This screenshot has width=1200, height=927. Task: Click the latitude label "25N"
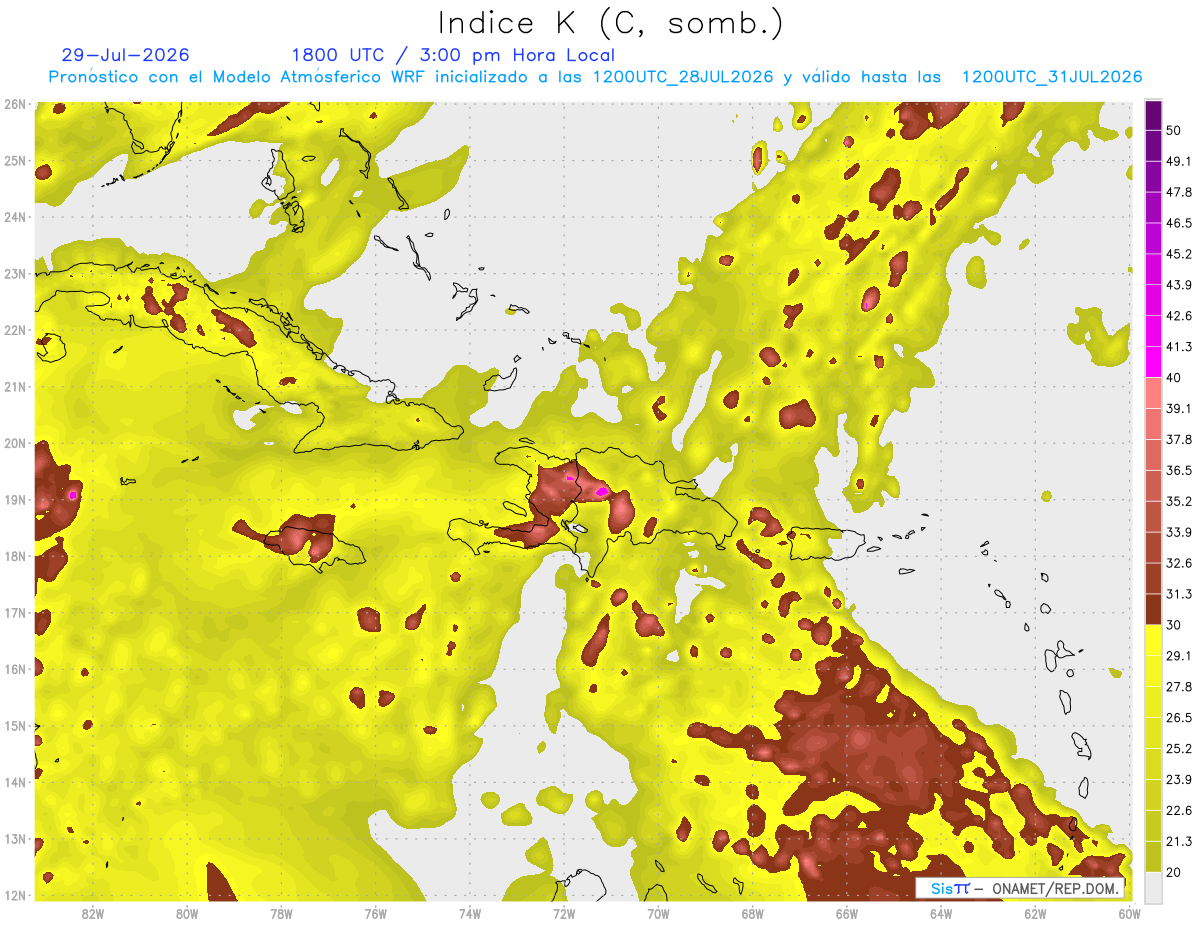point(15,161)
